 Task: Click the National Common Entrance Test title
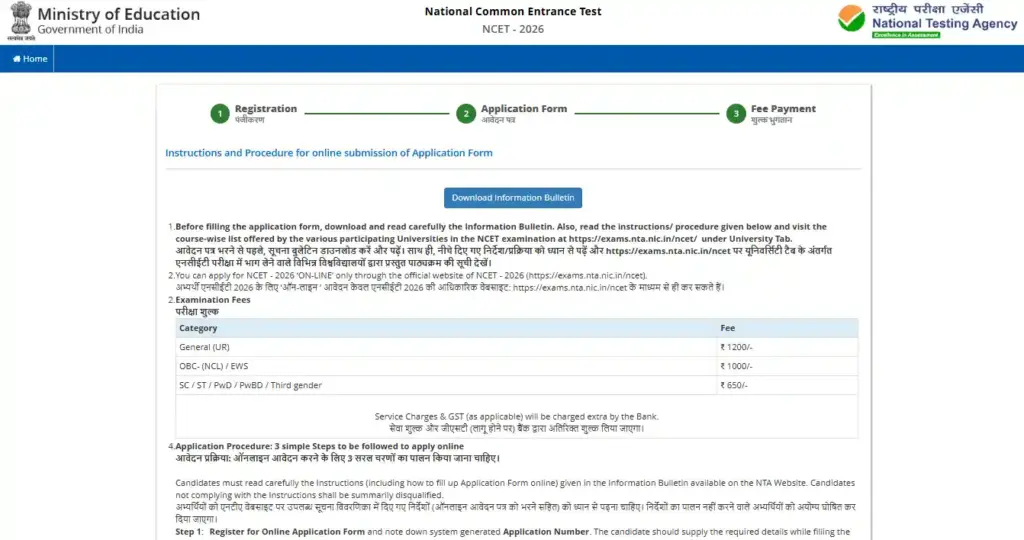pos(511,12)
